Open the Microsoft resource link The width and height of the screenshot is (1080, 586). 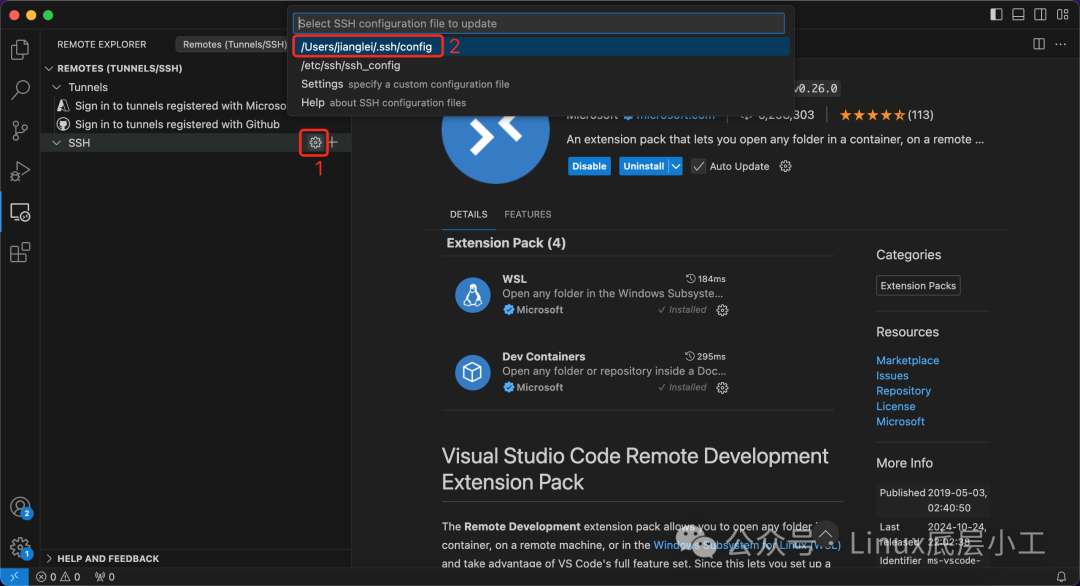900,421
